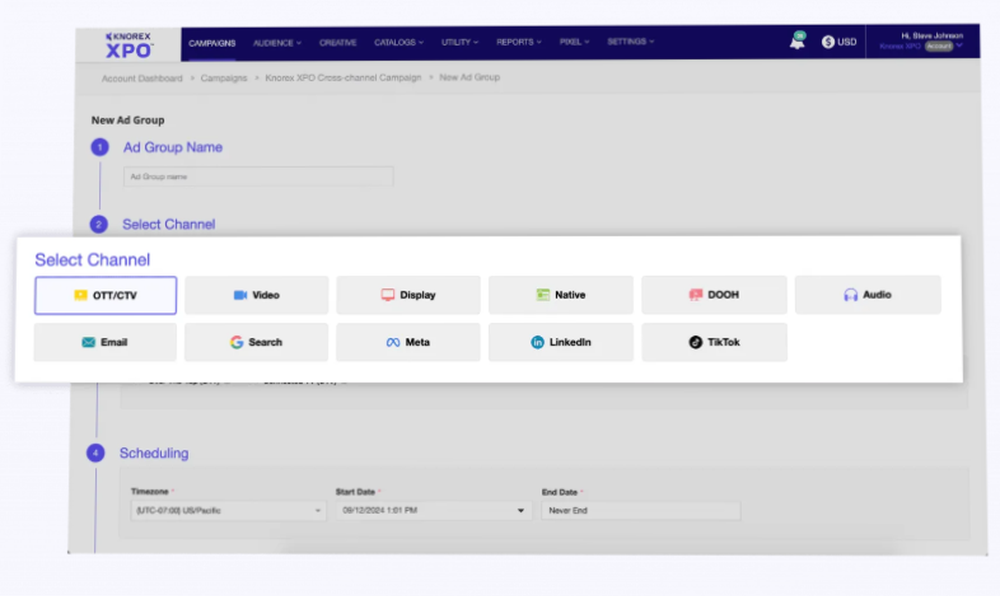Select the Video channel
This screenshot has width=1000, height=596.
256,295
